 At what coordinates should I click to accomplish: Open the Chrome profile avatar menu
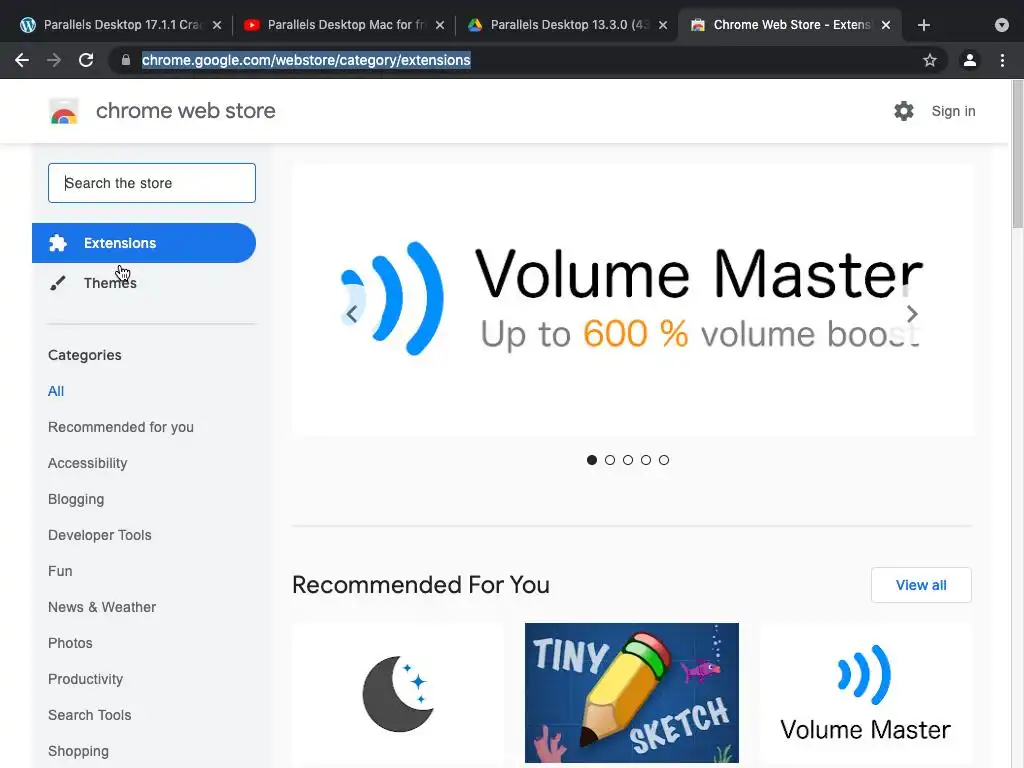[x=969, y=60]
